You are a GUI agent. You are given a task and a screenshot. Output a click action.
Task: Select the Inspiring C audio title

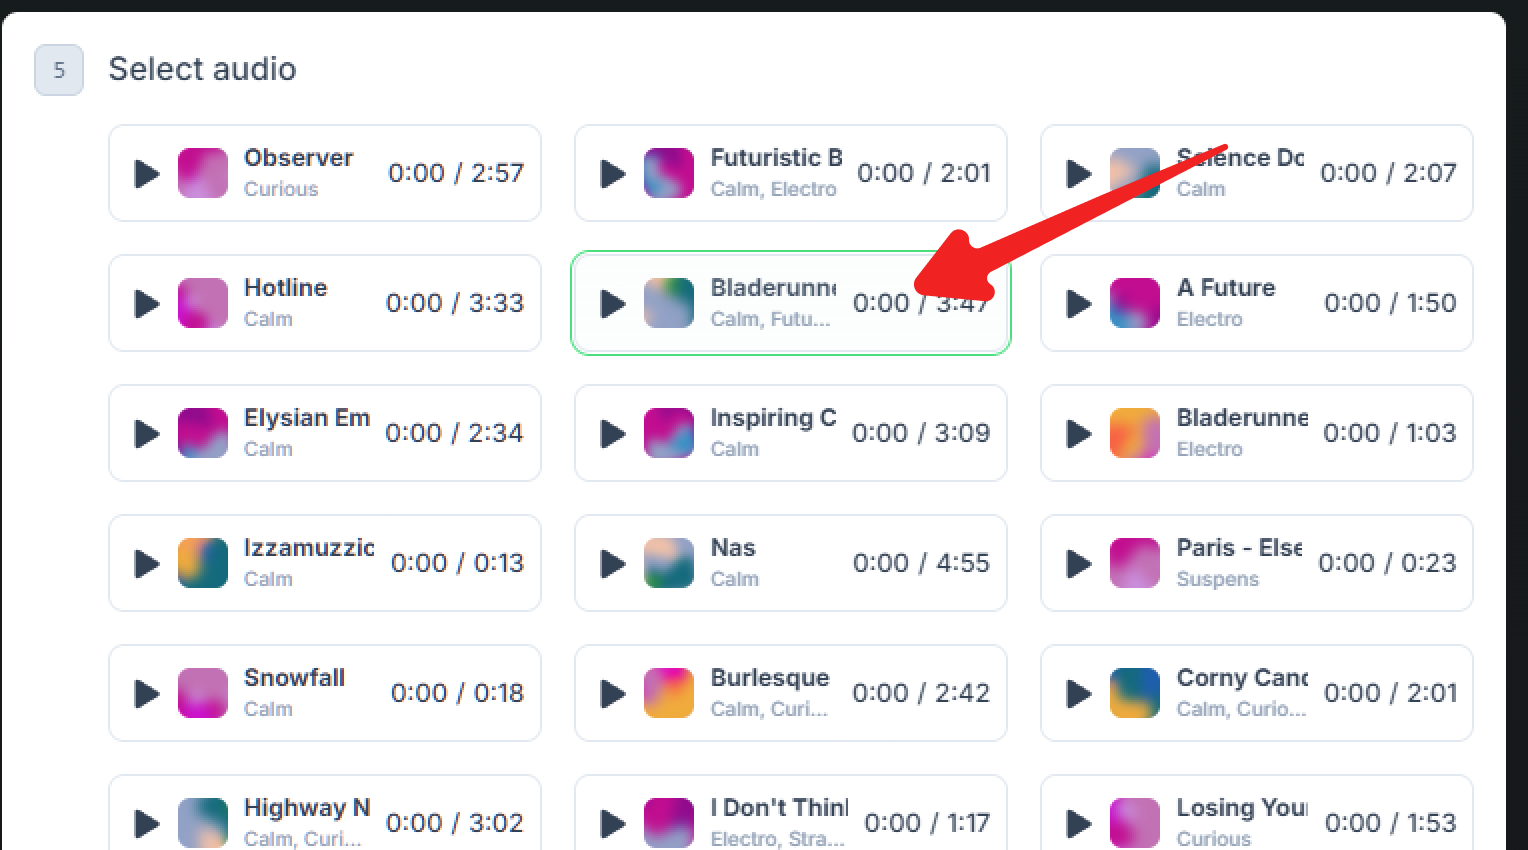click(x=773, y=418)
